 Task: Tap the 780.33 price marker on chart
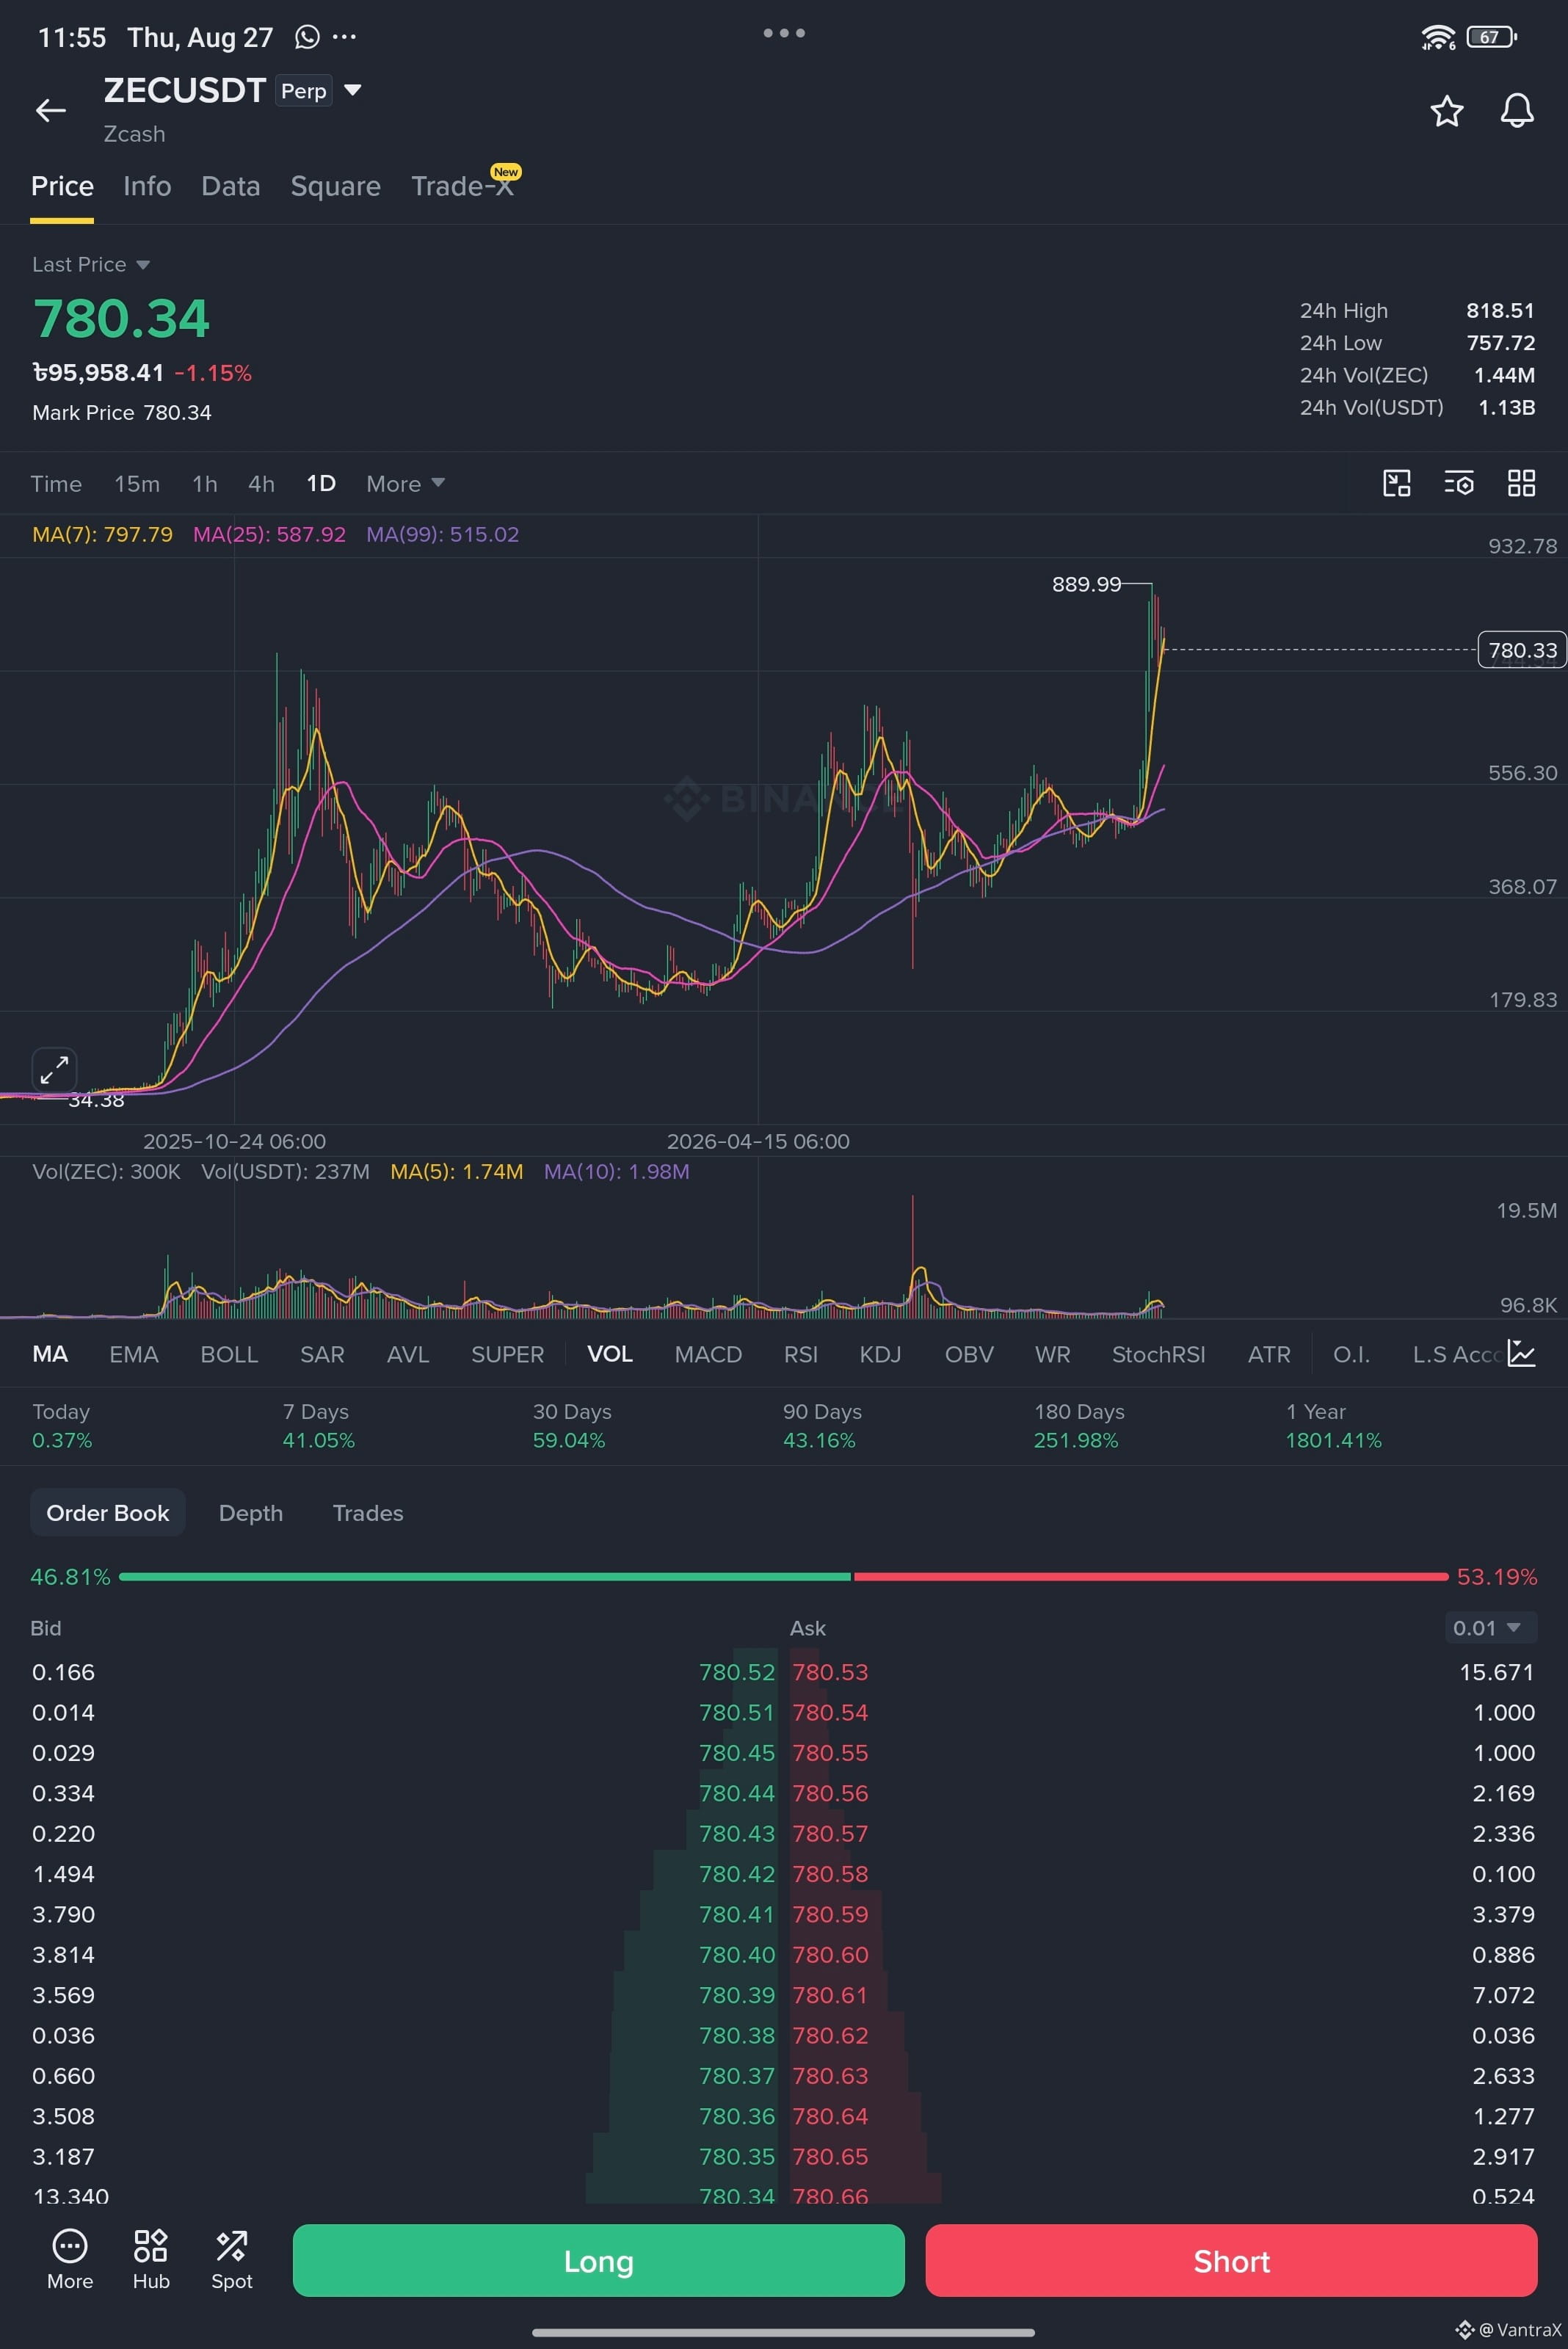click(x=1521, y=650)
